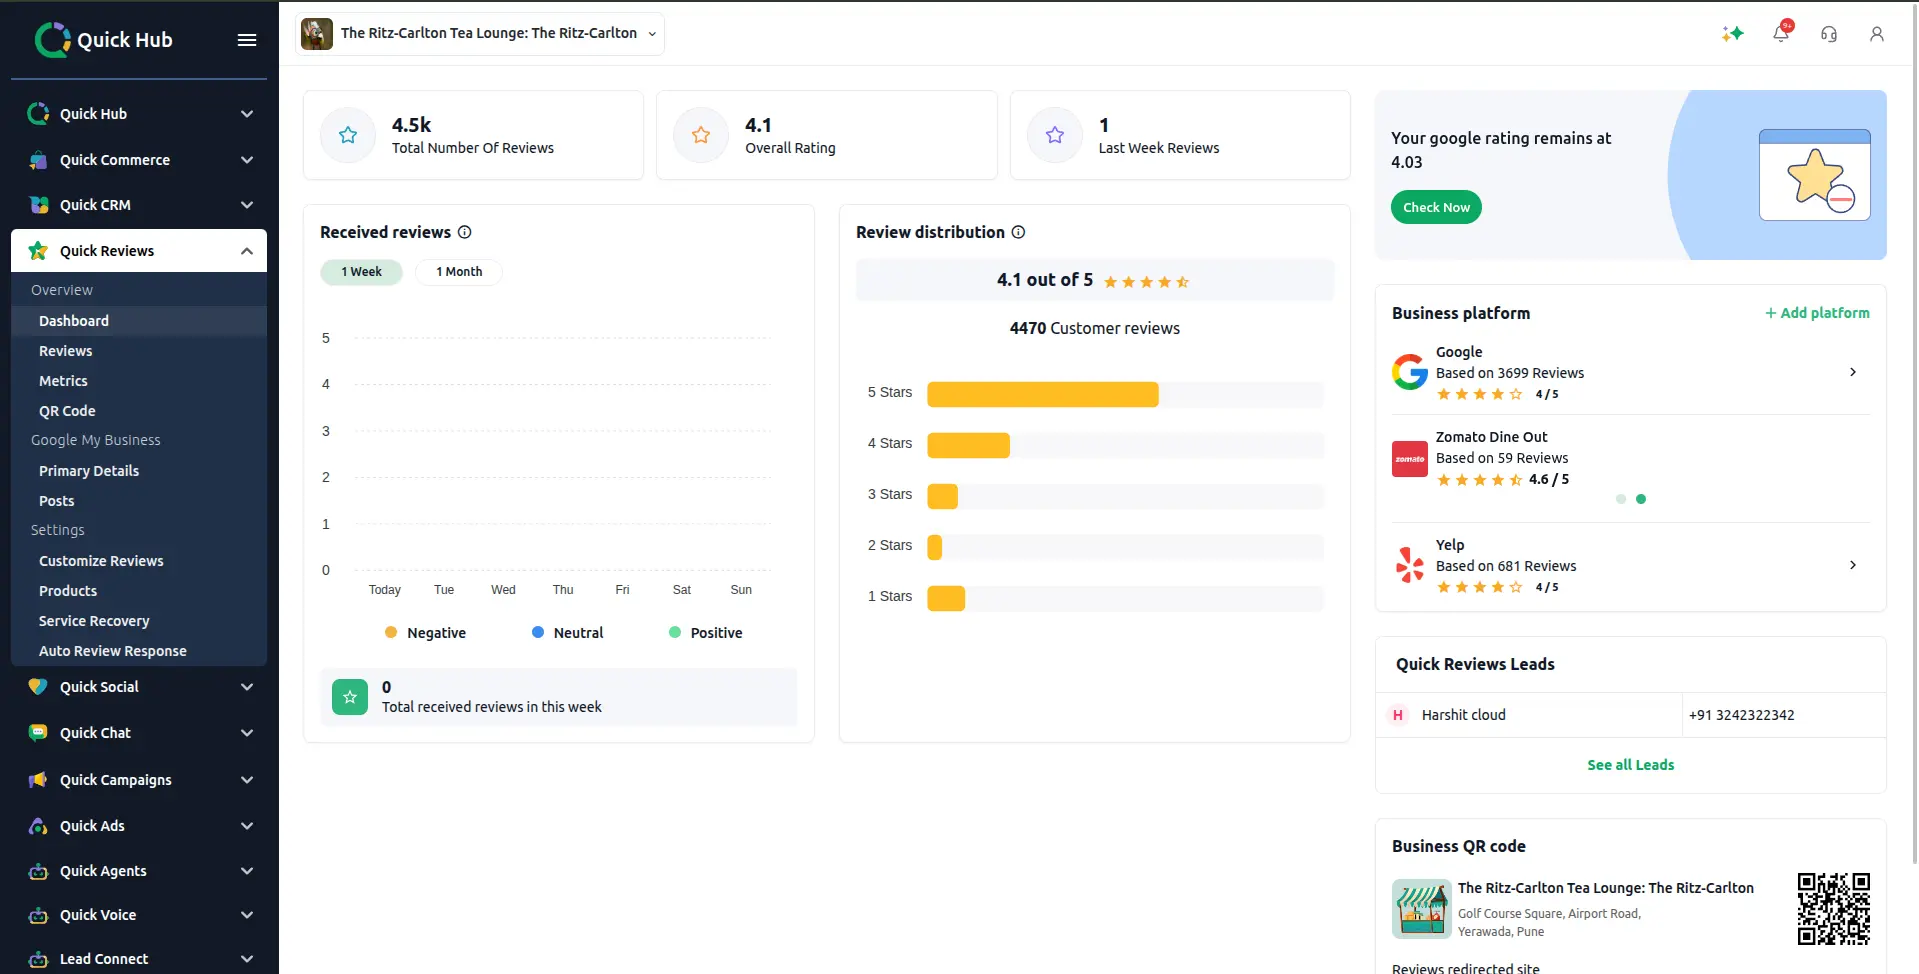Click the Yelp platform logo
This screenshot has width=1919, height=974.
(1410, 565)
